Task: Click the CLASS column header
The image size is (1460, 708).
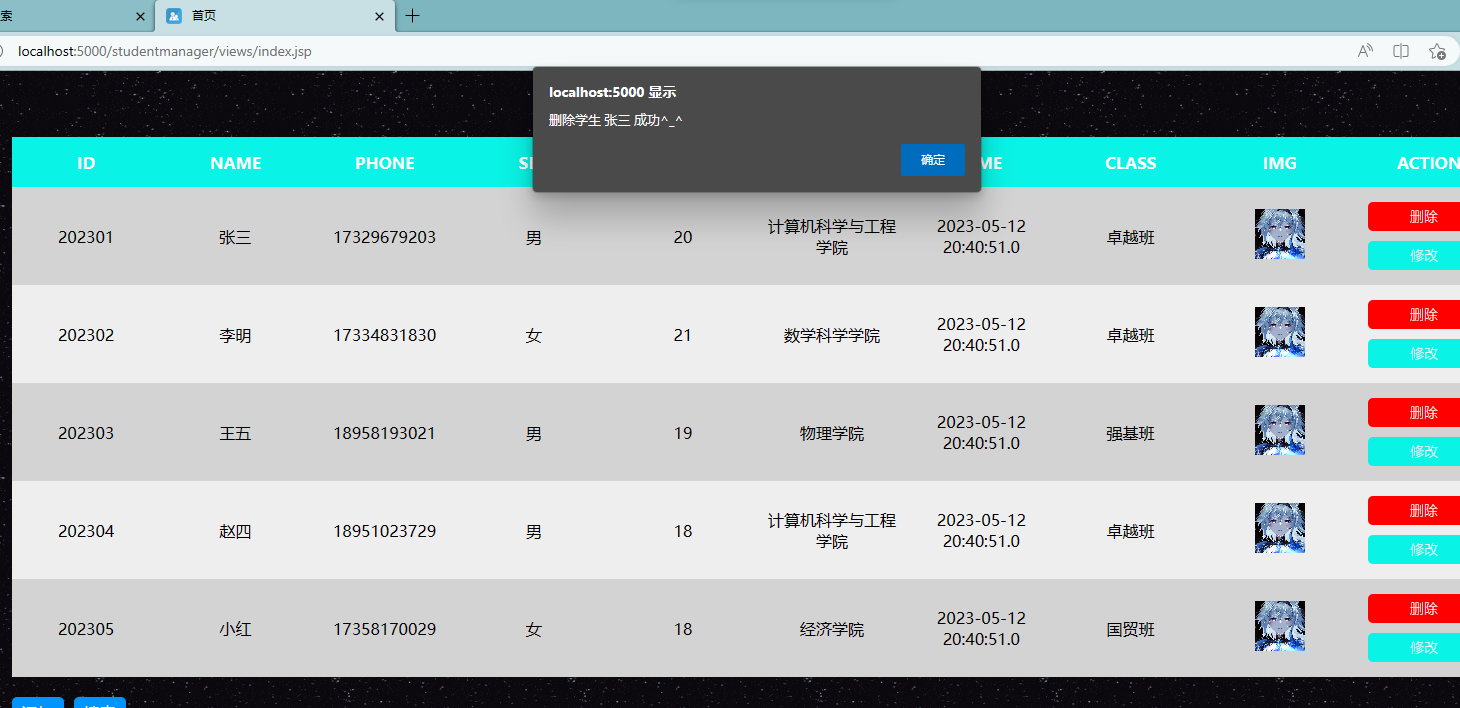Action: [x=1131, y=163]
